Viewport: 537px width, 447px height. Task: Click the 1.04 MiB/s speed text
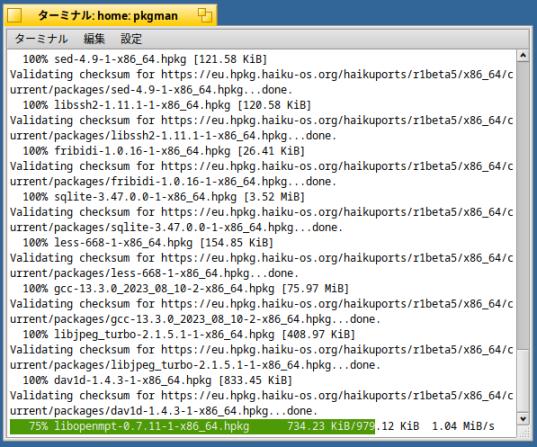(x=463, y=426)
